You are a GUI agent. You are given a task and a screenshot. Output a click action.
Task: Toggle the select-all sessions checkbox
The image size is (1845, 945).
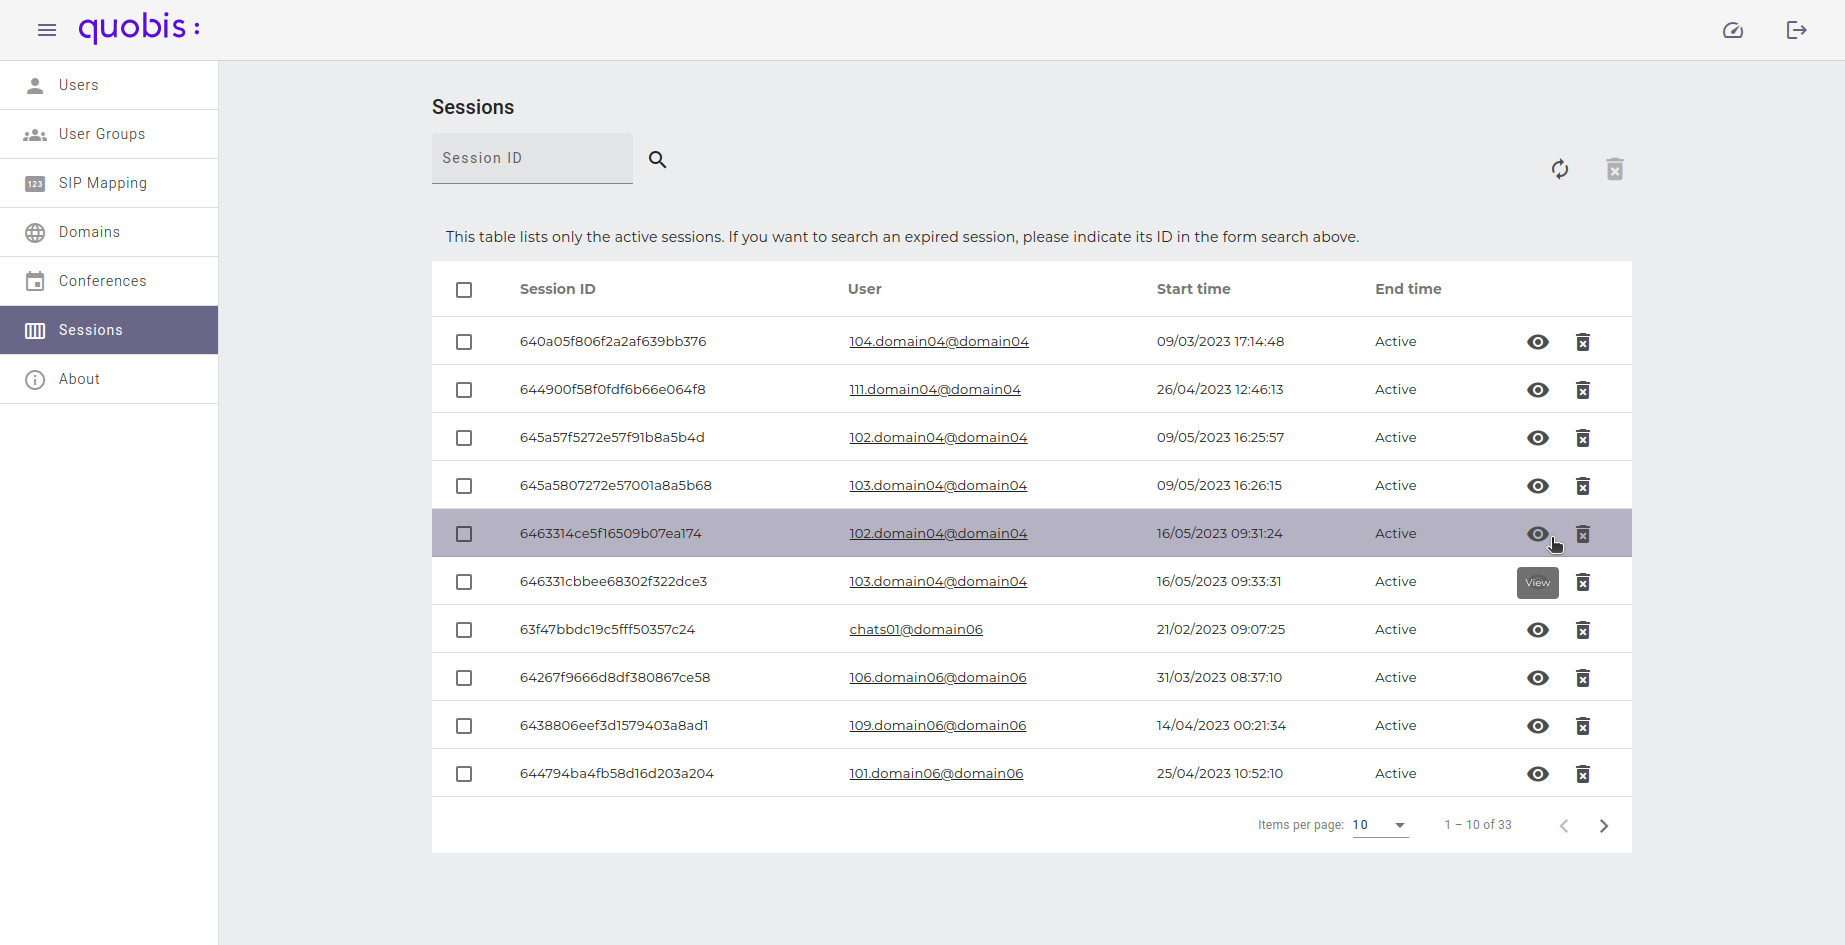click(464, 290)
